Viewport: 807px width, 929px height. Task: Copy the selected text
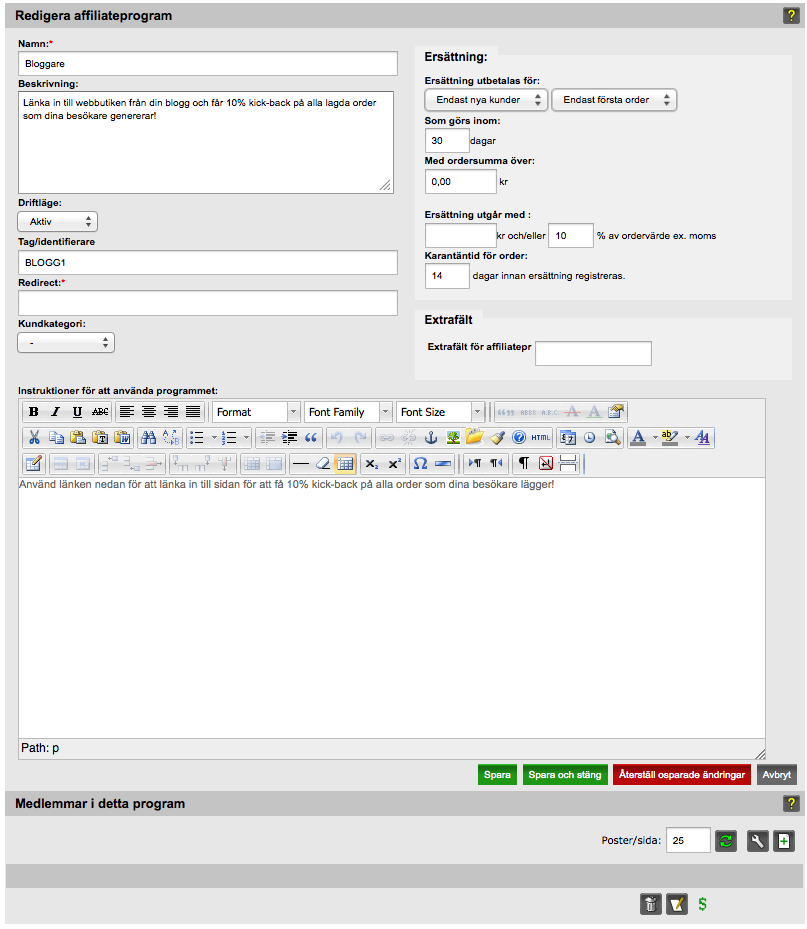pos(56,438)
